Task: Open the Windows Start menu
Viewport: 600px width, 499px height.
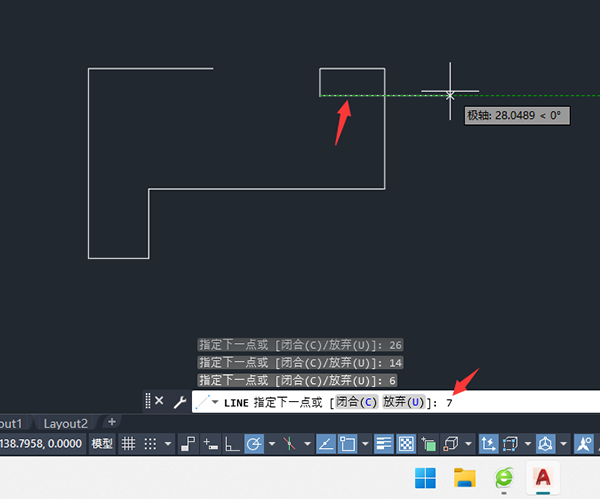Action: [x=425, y=478]
